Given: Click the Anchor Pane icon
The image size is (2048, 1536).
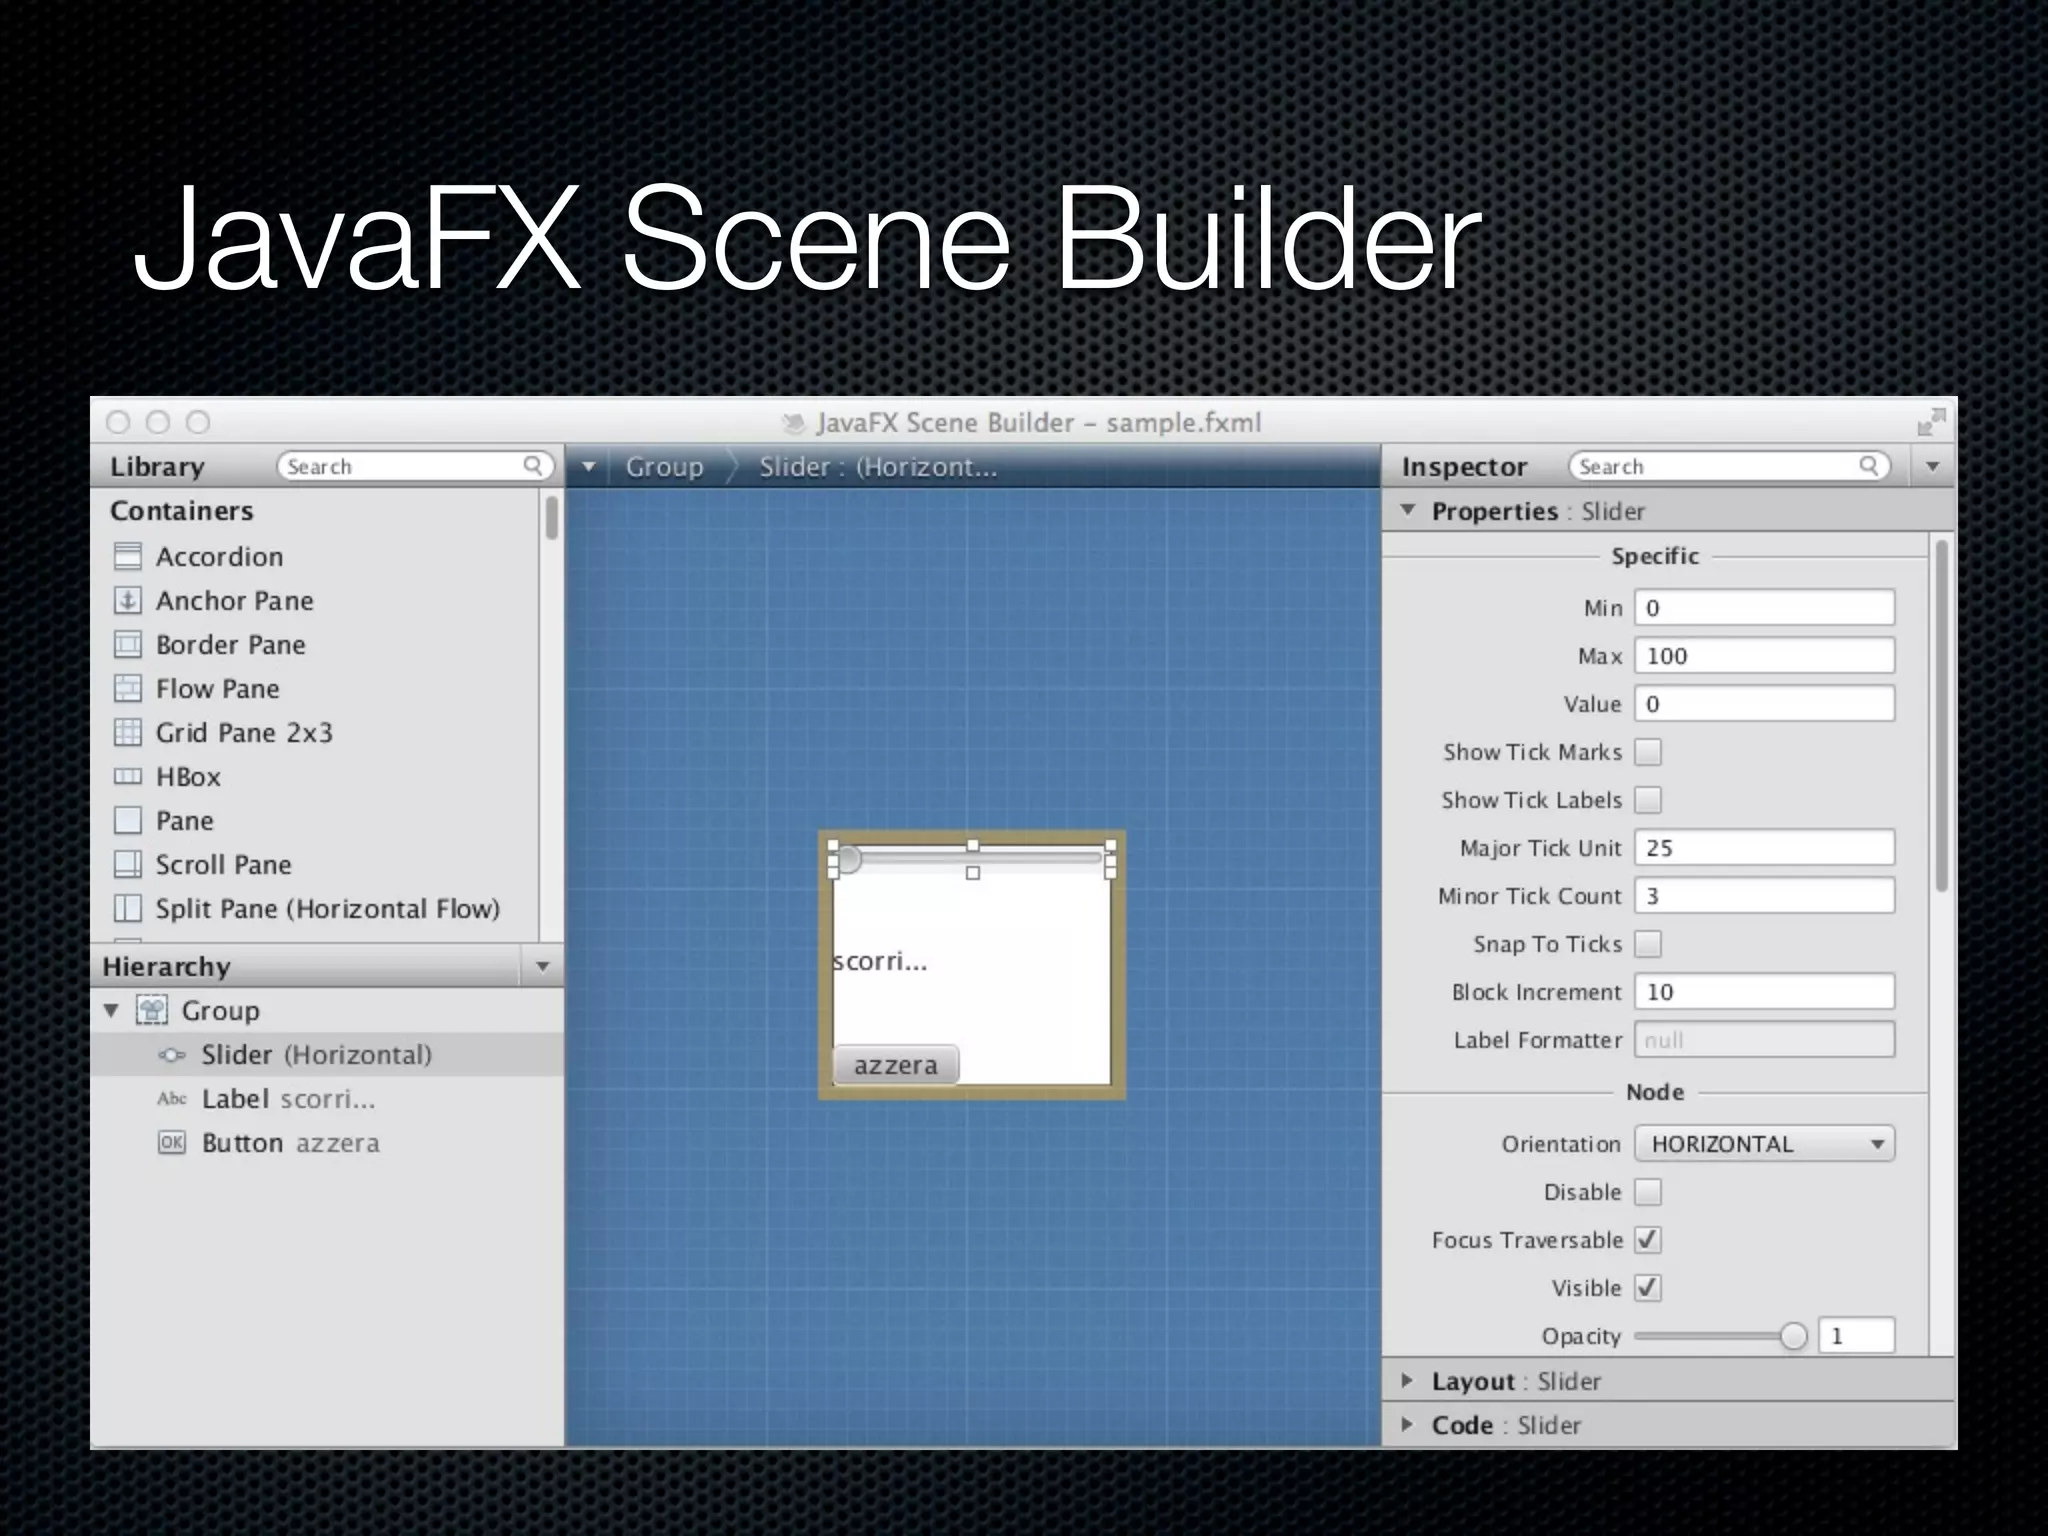Looking at the screenshot, I should point(128,600).
